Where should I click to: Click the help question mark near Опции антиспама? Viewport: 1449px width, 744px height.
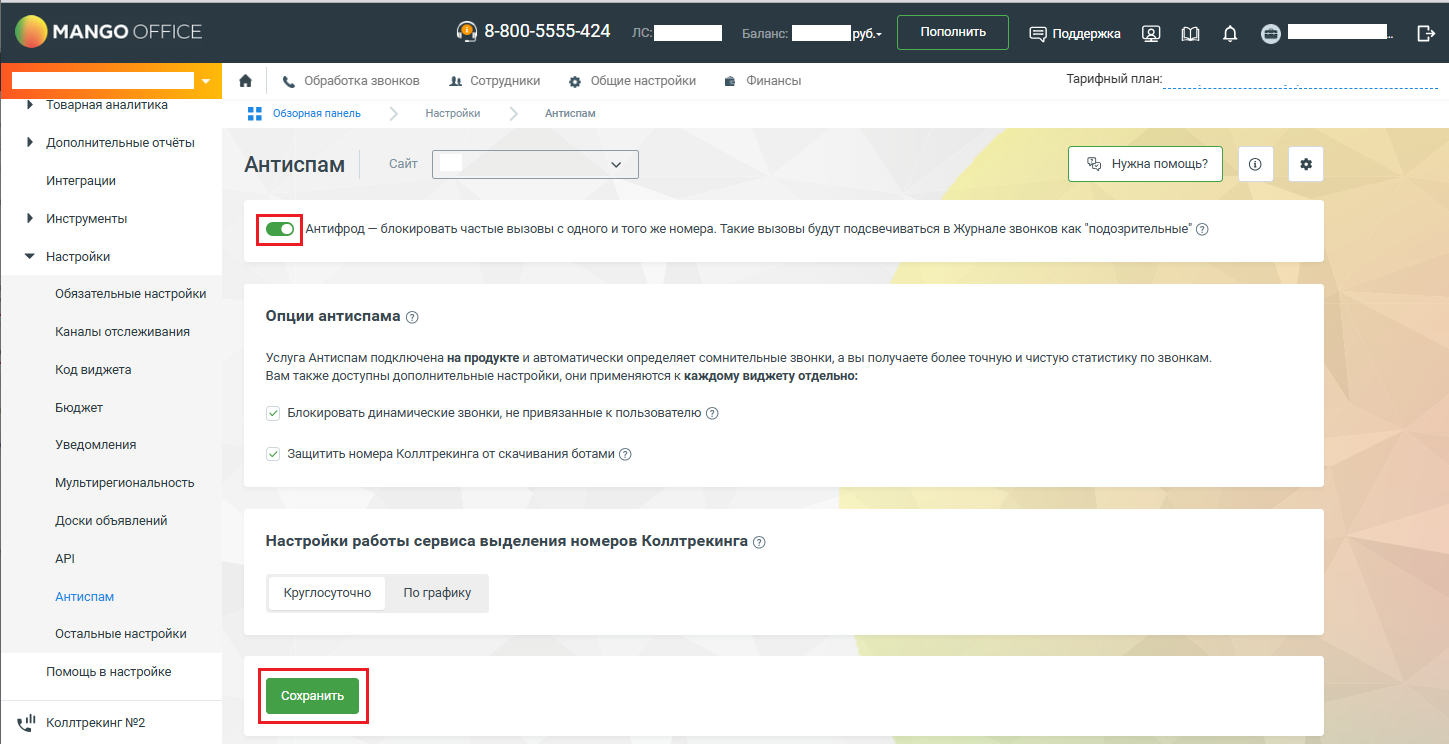pos(412,317)
